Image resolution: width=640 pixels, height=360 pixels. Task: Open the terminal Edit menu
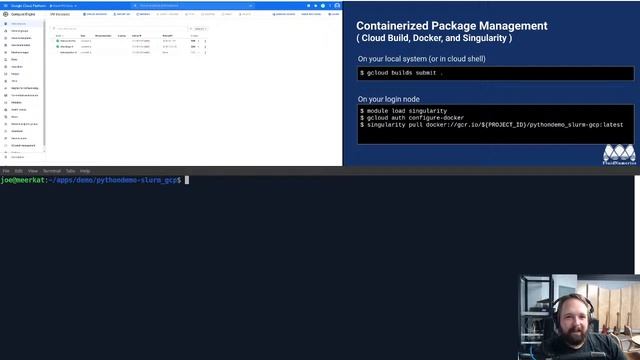coord(19,171)
